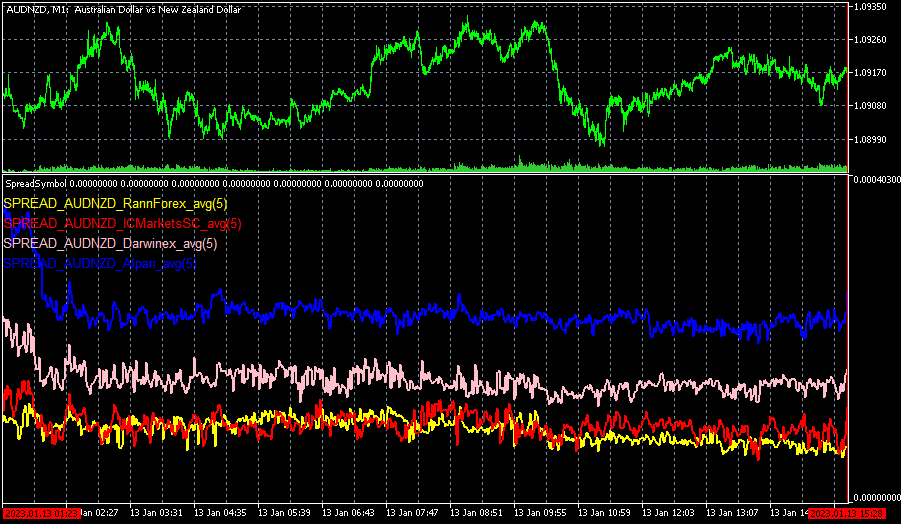Click the 0.00000000 indicator scale minimum

tap(875, 497)
